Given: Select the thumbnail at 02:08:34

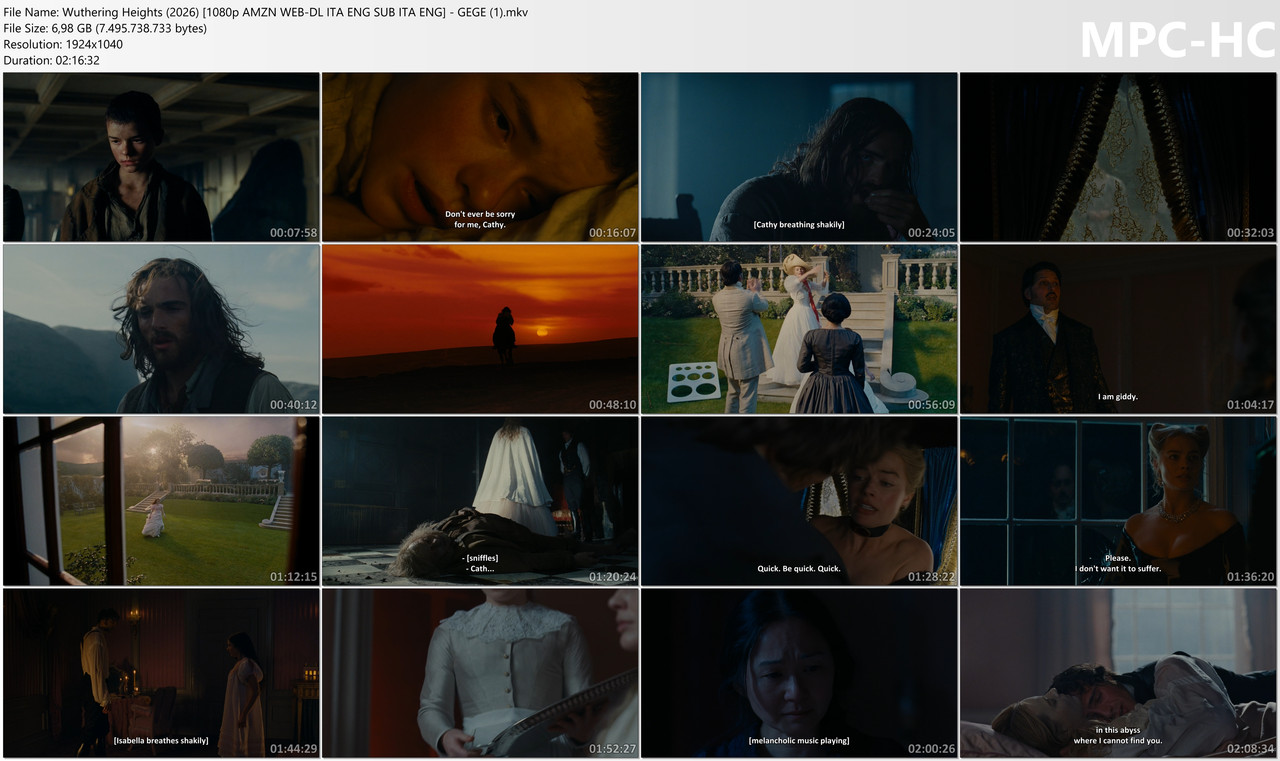Looking at the screenshot, I should pos(1118,673).
